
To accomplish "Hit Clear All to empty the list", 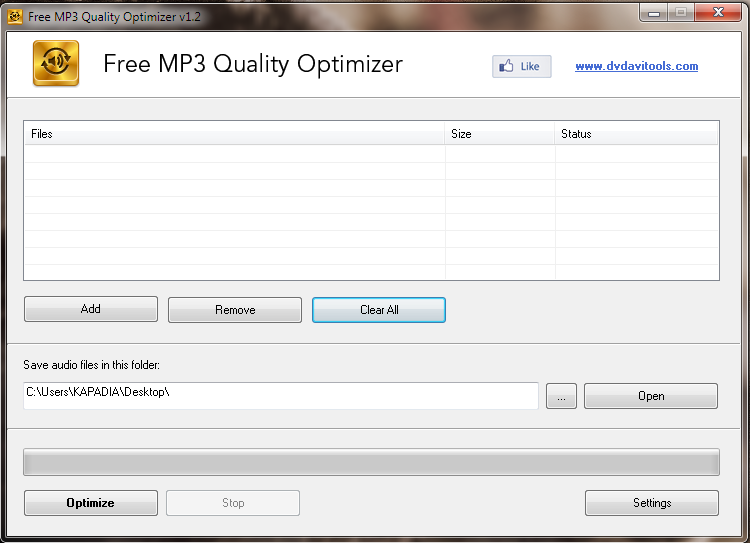I will pos(379,310).
